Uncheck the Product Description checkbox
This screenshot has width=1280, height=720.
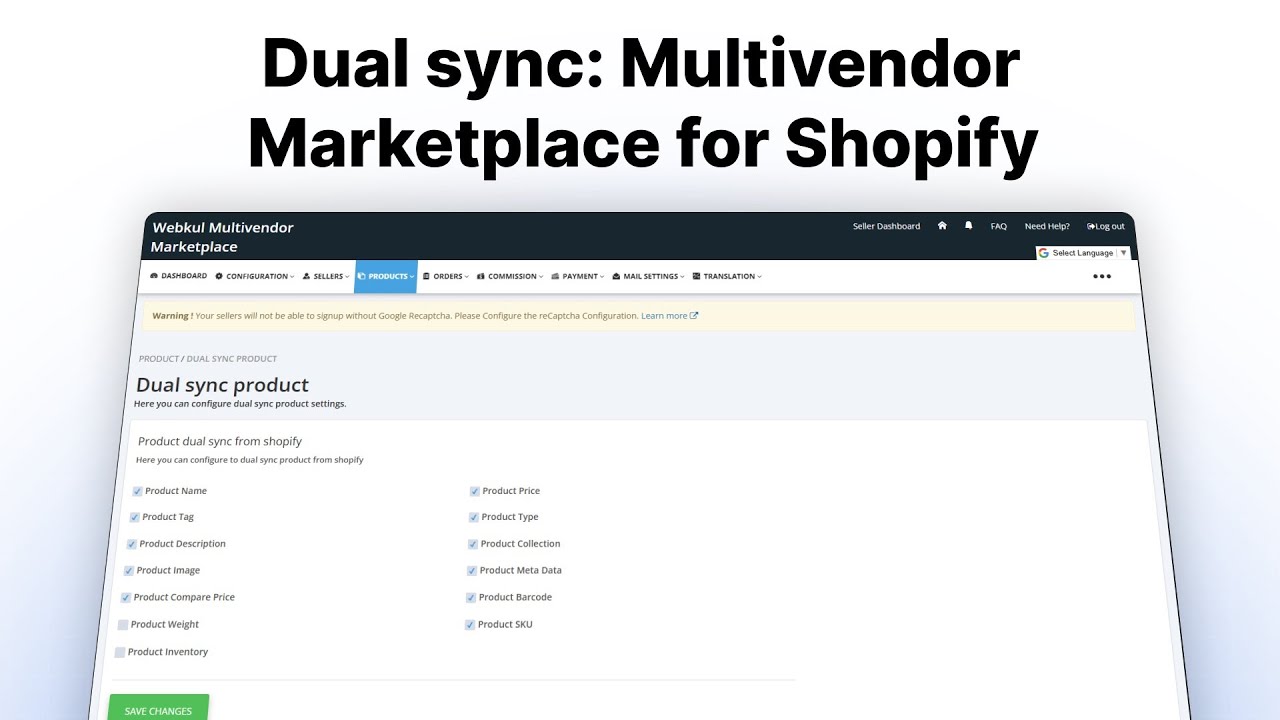pyautogui.click(x=132, y=544)
